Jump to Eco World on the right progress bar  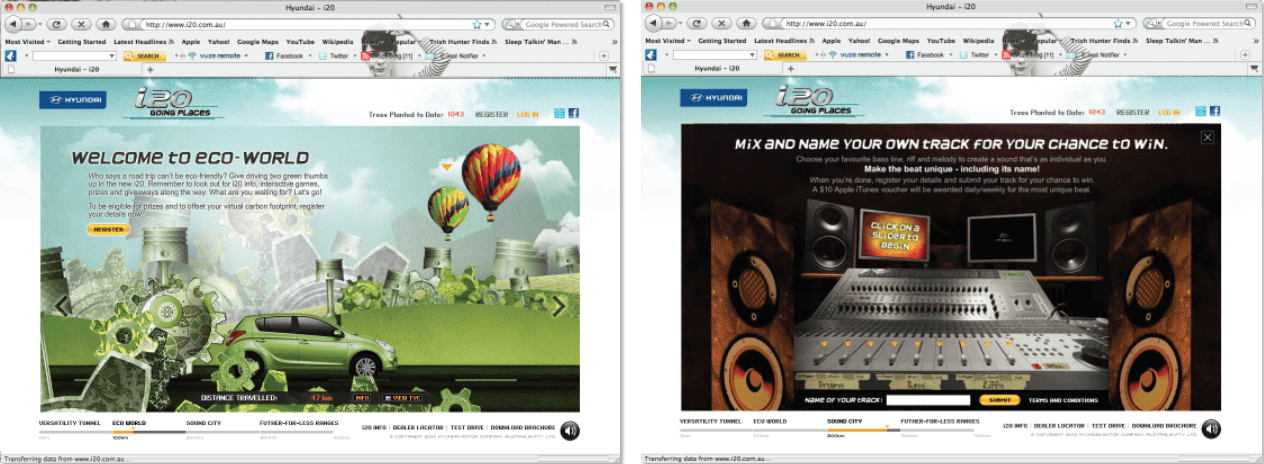[769, 422]
